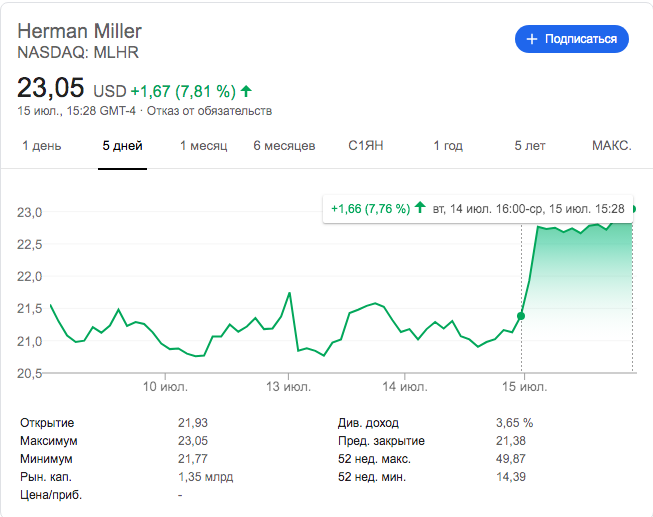653x517 pixels.
Task: Click the Див. доход value 3,65 %
Action: coord(514,423)
